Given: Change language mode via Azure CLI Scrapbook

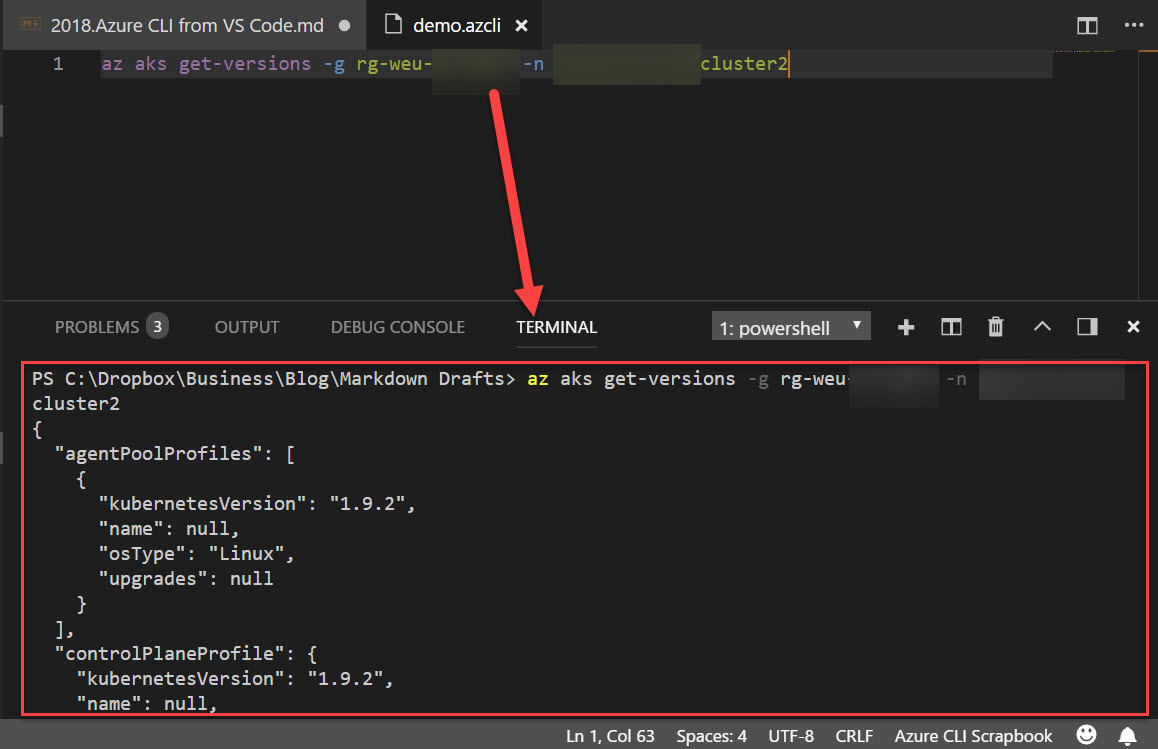Looking at the screenshot, I should pos(972,736).
